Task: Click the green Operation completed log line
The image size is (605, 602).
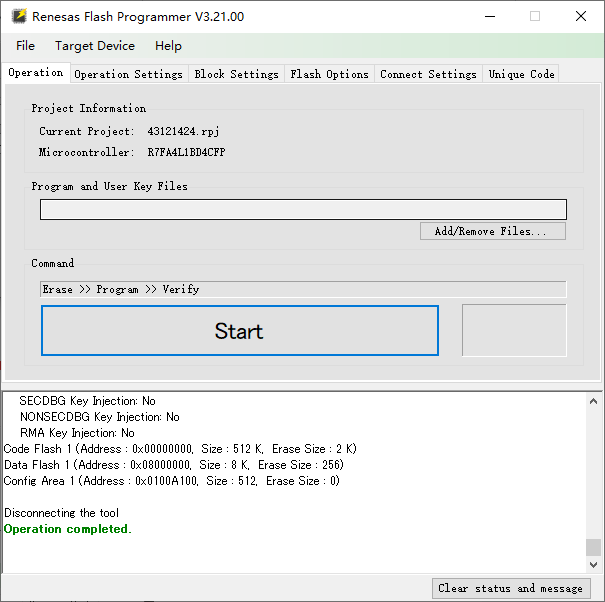Action: pyautogui.click(x=68, y=529)
